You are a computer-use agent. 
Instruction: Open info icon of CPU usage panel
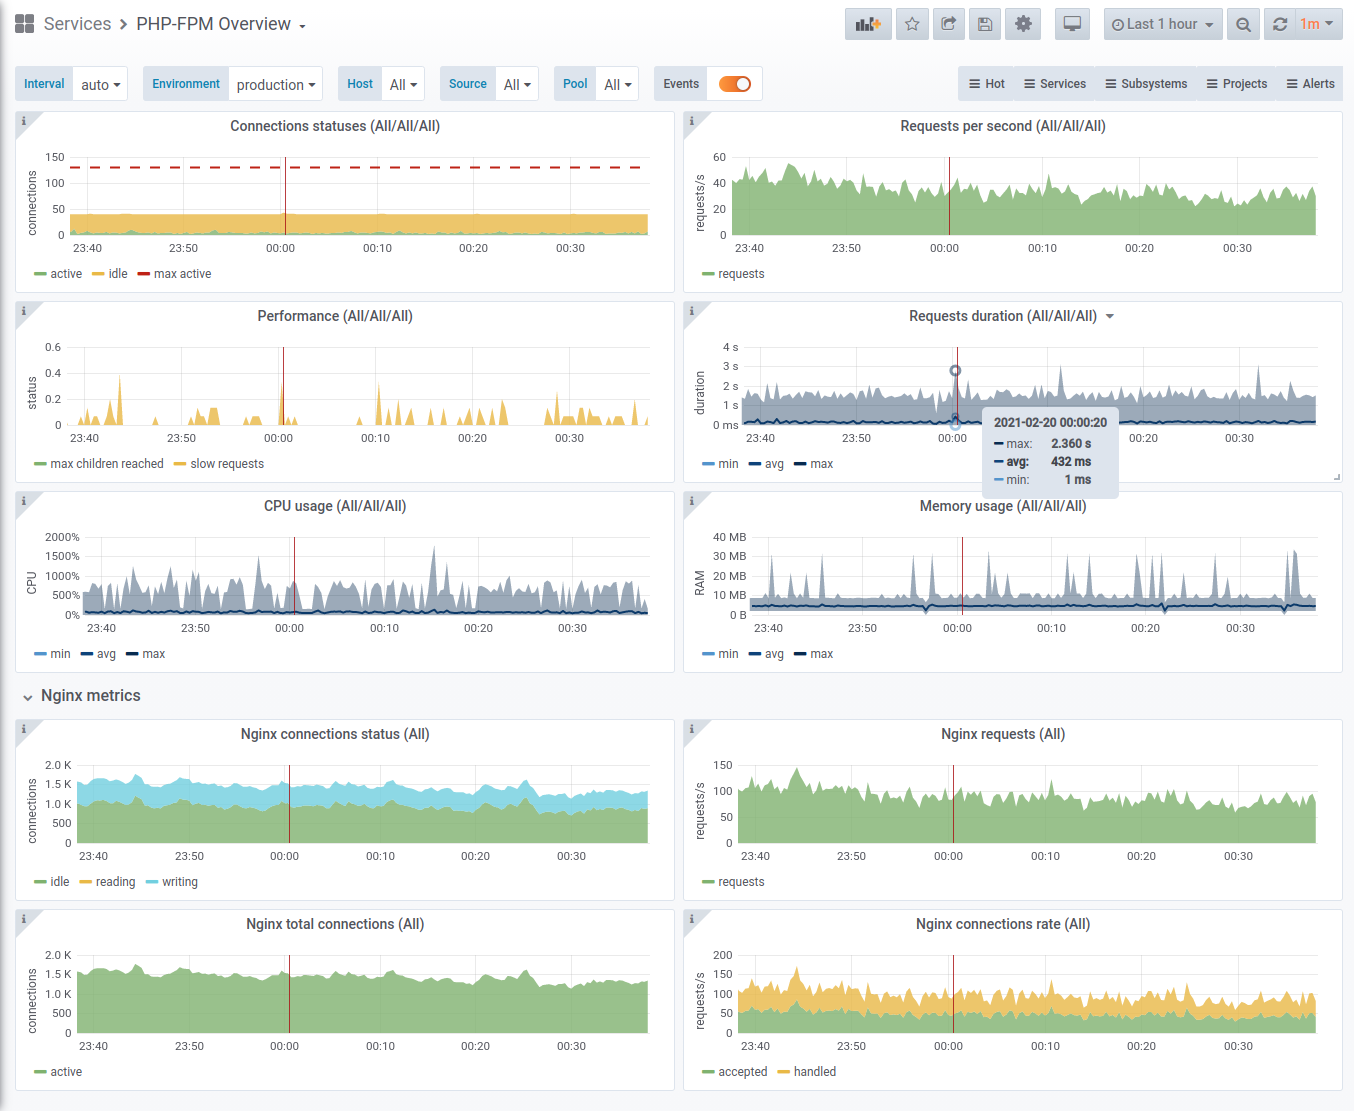click(x=23, y=500)
